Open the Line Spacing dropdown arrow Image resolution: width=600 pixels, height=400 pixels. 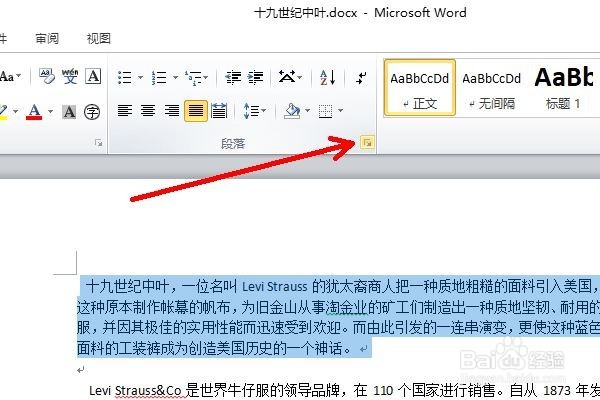[x=264, y=111]
